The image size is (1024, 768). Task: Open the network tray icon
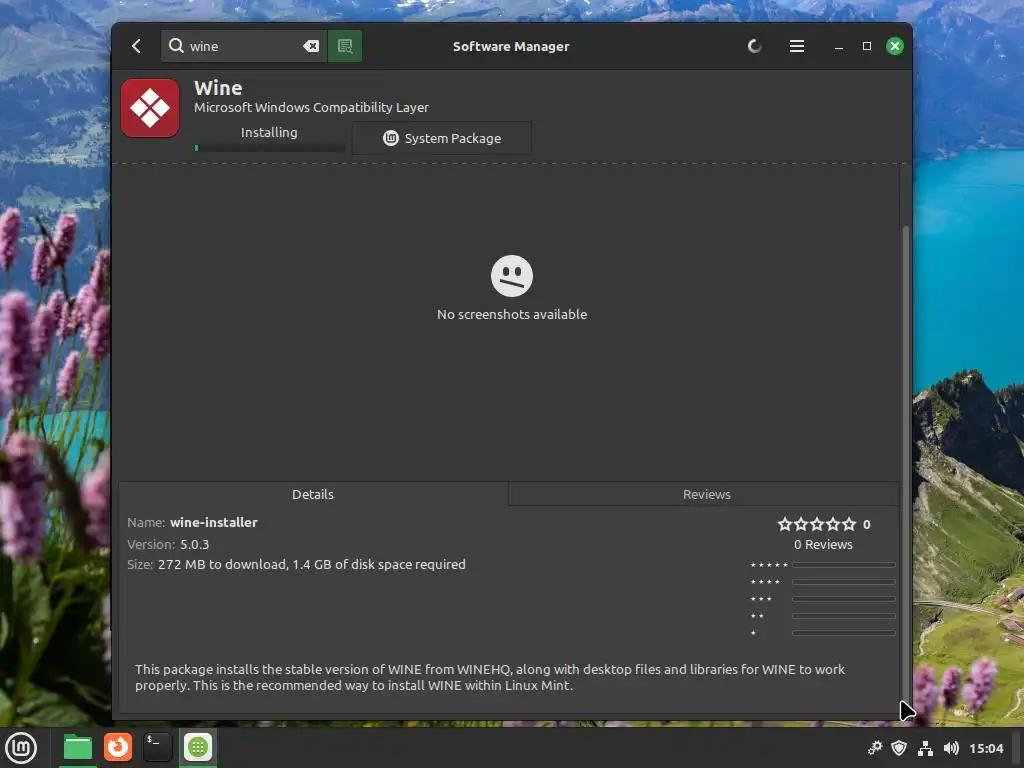[x=925, y=748]
